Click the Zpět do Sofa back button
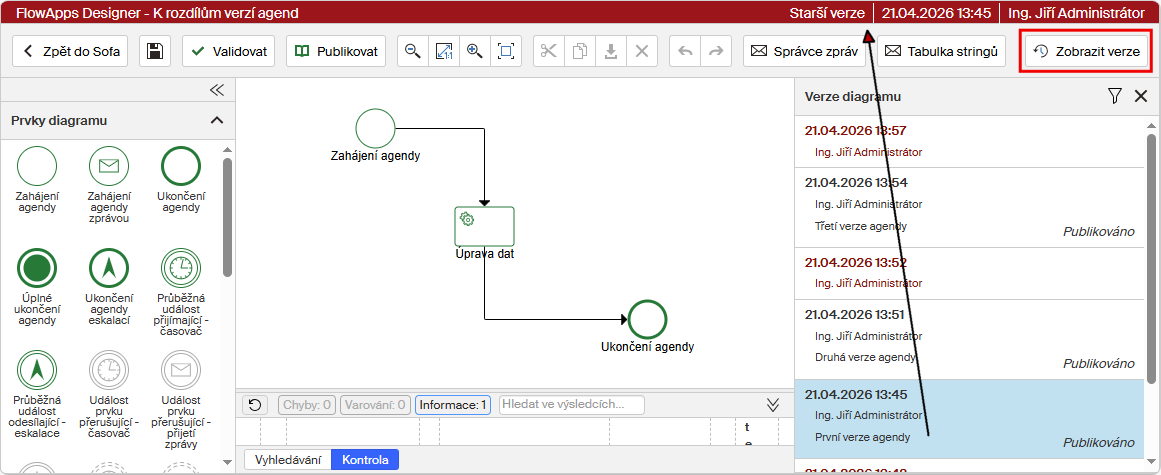1161x475 pixels. coord(70,51)
